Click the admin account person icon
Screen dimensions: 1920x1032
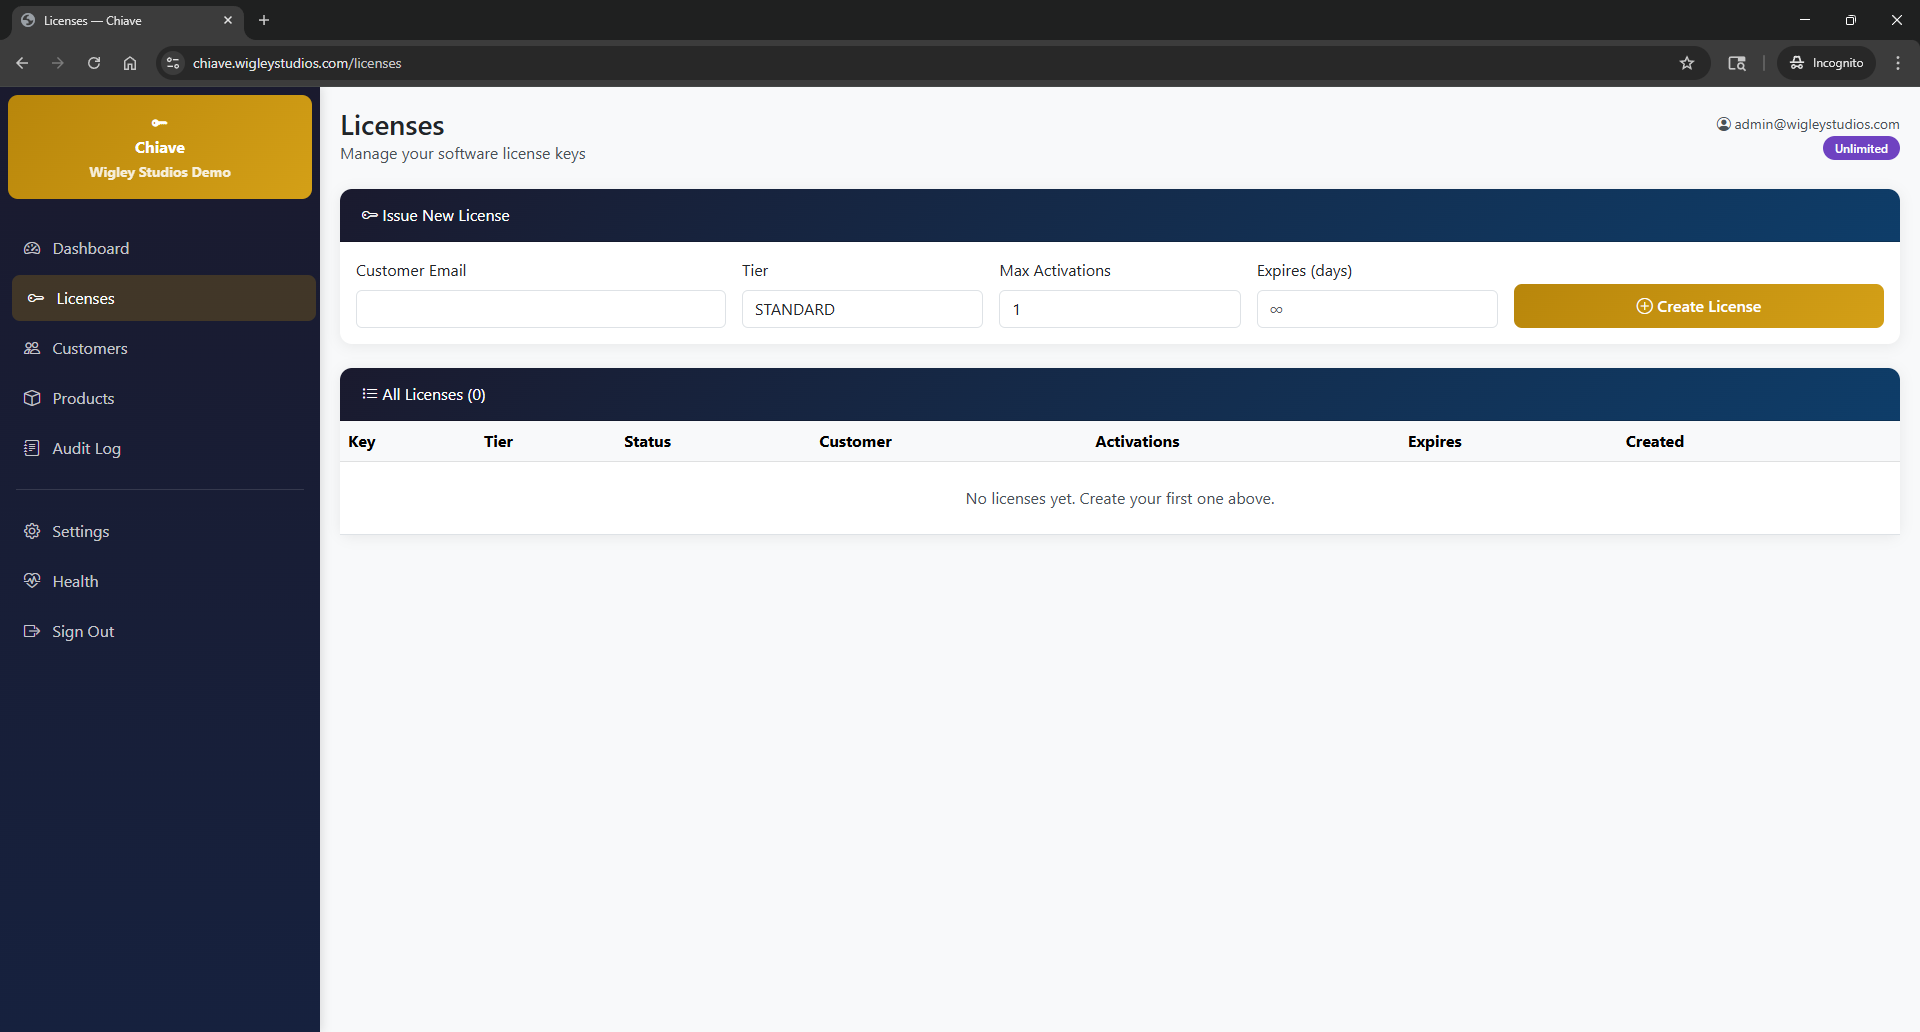click(1723, 124)
